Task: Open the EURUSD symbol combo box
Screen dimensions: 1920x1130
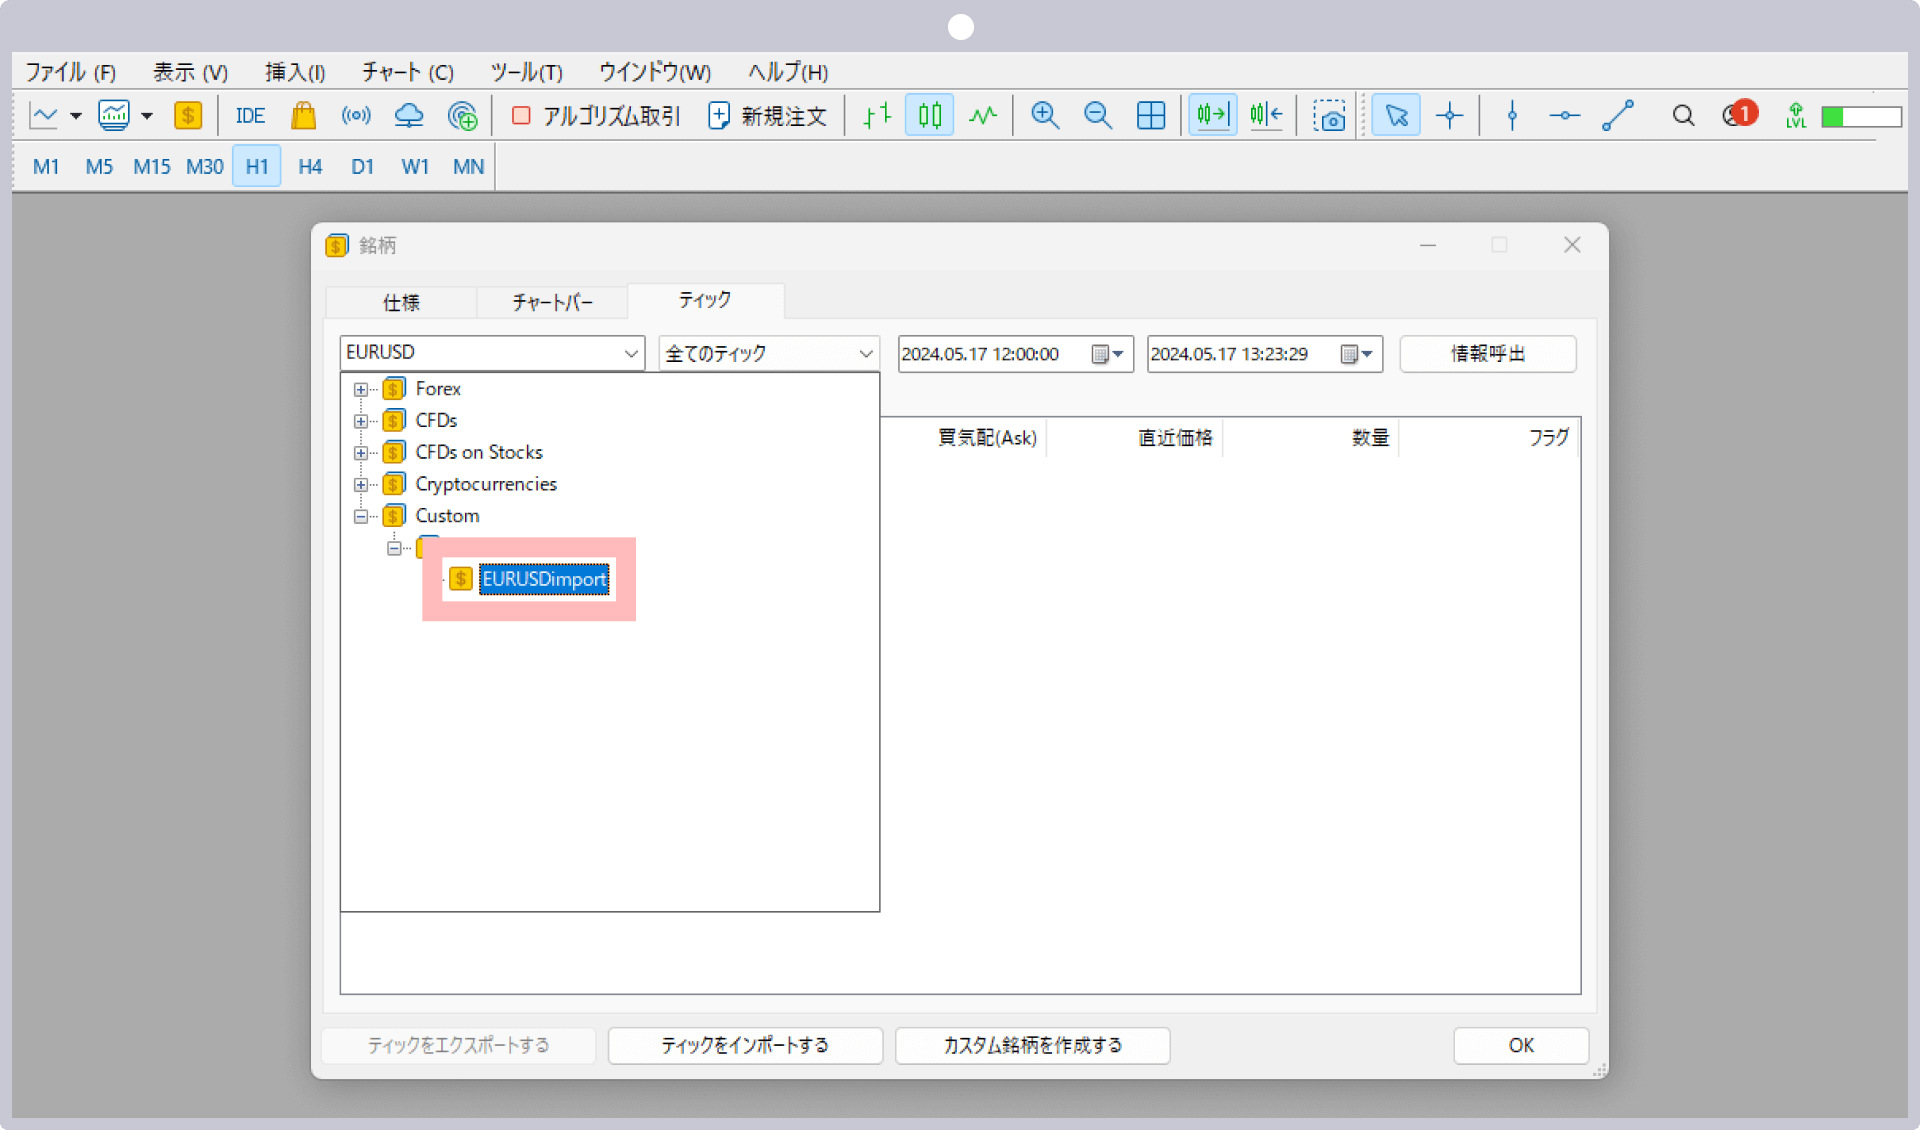Action: [491, 353]
